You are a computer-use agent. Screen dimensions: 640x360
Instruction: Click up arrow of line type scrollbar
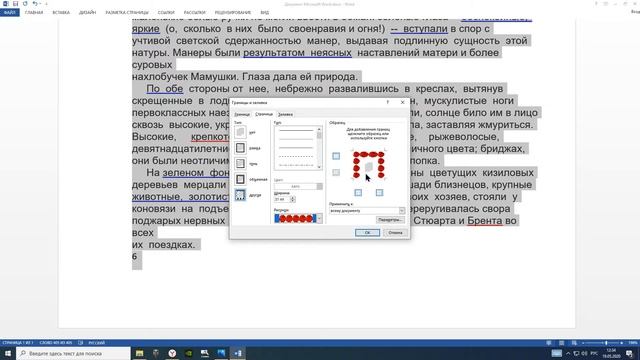[x=319, y=129]
